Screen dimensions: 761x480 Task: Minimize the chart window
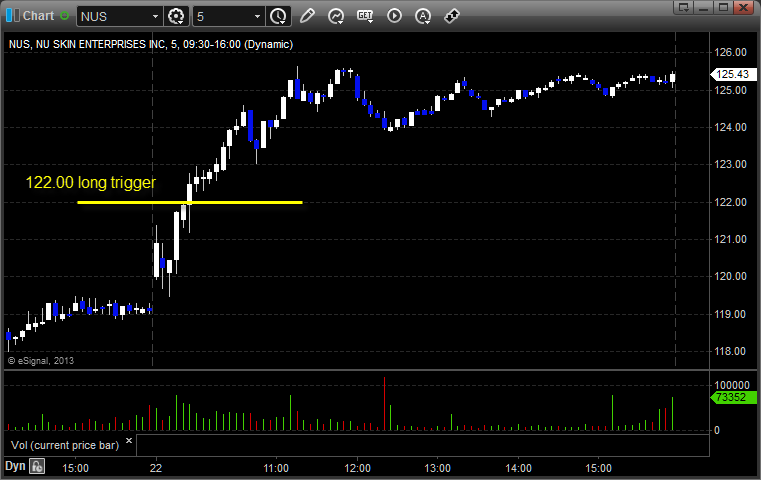tap(704, 7)
